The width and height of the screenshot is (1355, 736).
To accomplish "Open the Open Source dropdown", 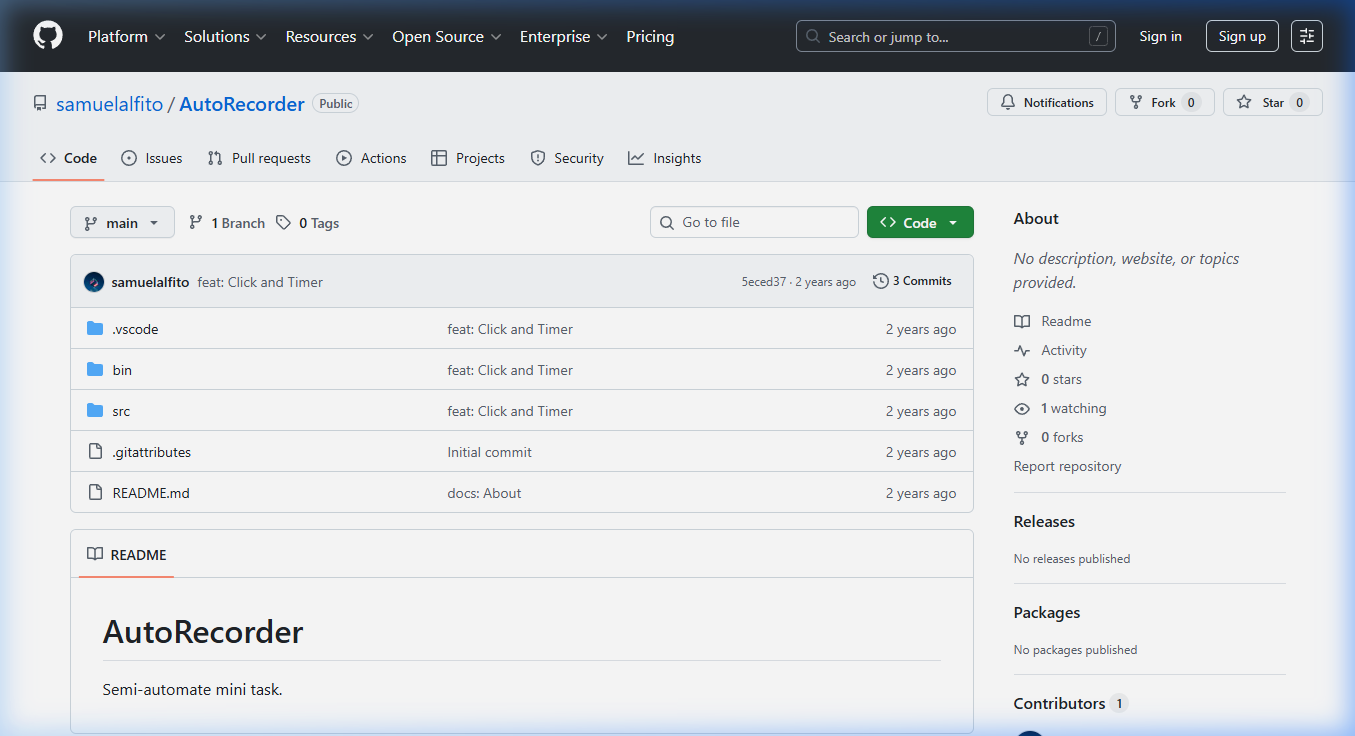I will (447, 36).
